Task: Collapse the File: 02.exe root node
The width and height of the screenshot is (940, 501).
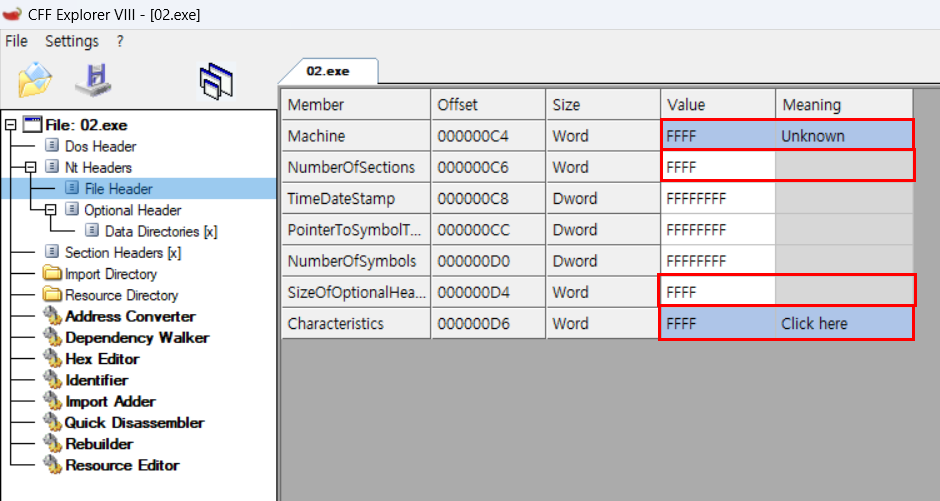Action: coord(10,125)
